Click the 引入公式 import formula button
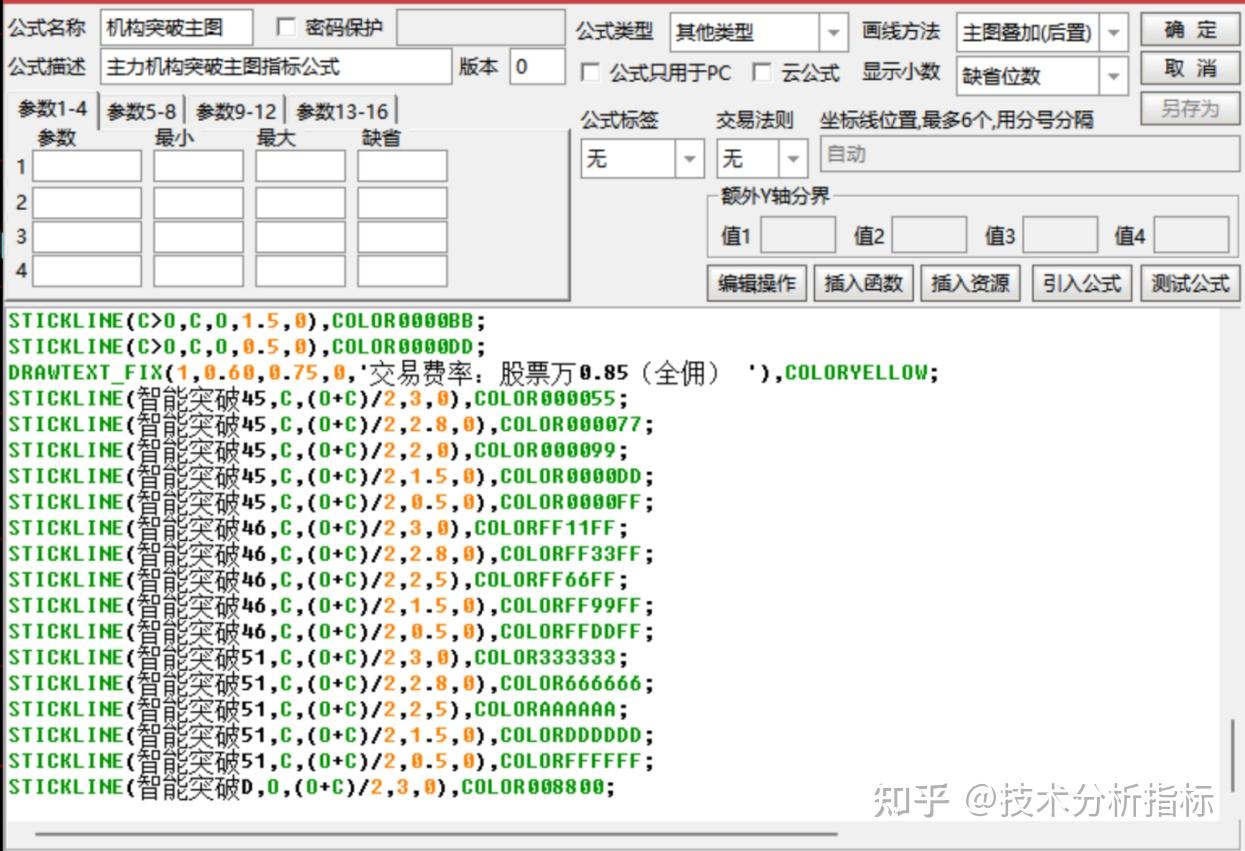This screenshot has height=851, width=1245. (1080, 283)
